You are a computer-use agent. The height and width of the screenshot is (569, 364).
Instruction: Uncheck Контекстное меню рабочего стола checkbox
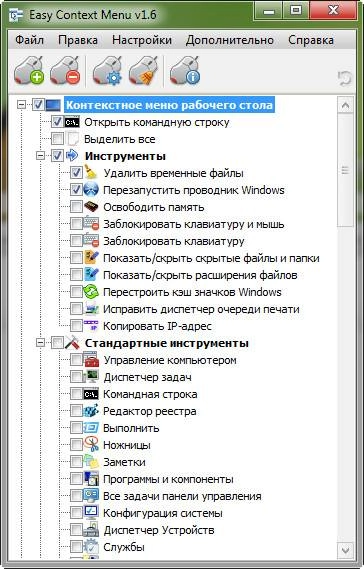coord(38,105)
